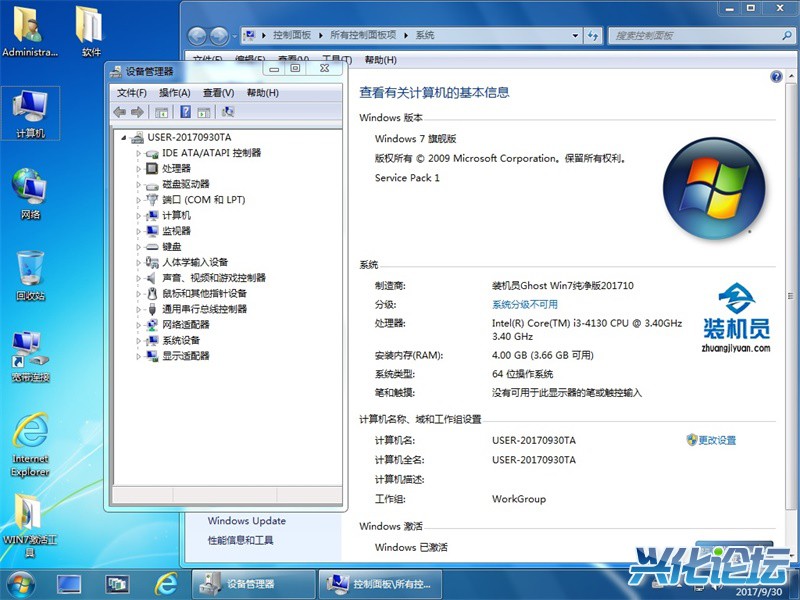Switch to 控制面板 taskbar button
This screenshot has width=800, height=600.
pos(380,585)
